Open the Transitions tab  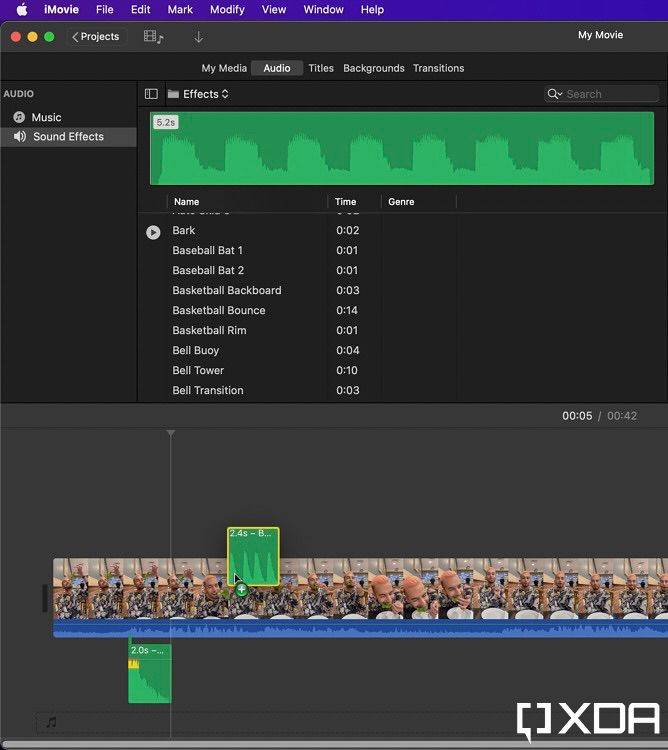tap(438, 68)
